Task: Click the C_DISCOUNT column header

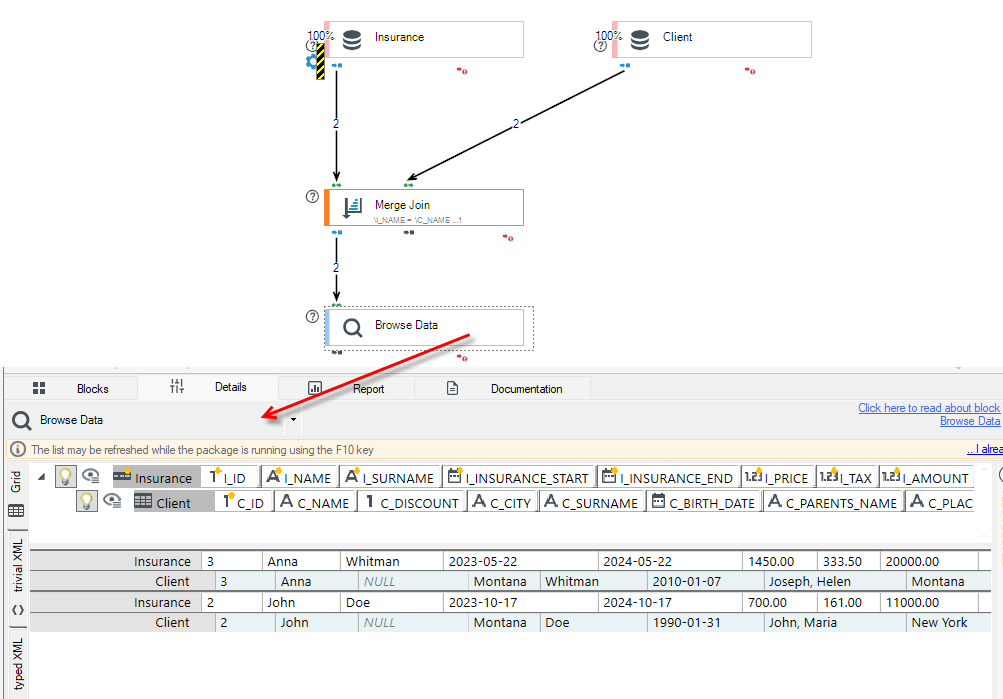Action: tap(411, 502)
